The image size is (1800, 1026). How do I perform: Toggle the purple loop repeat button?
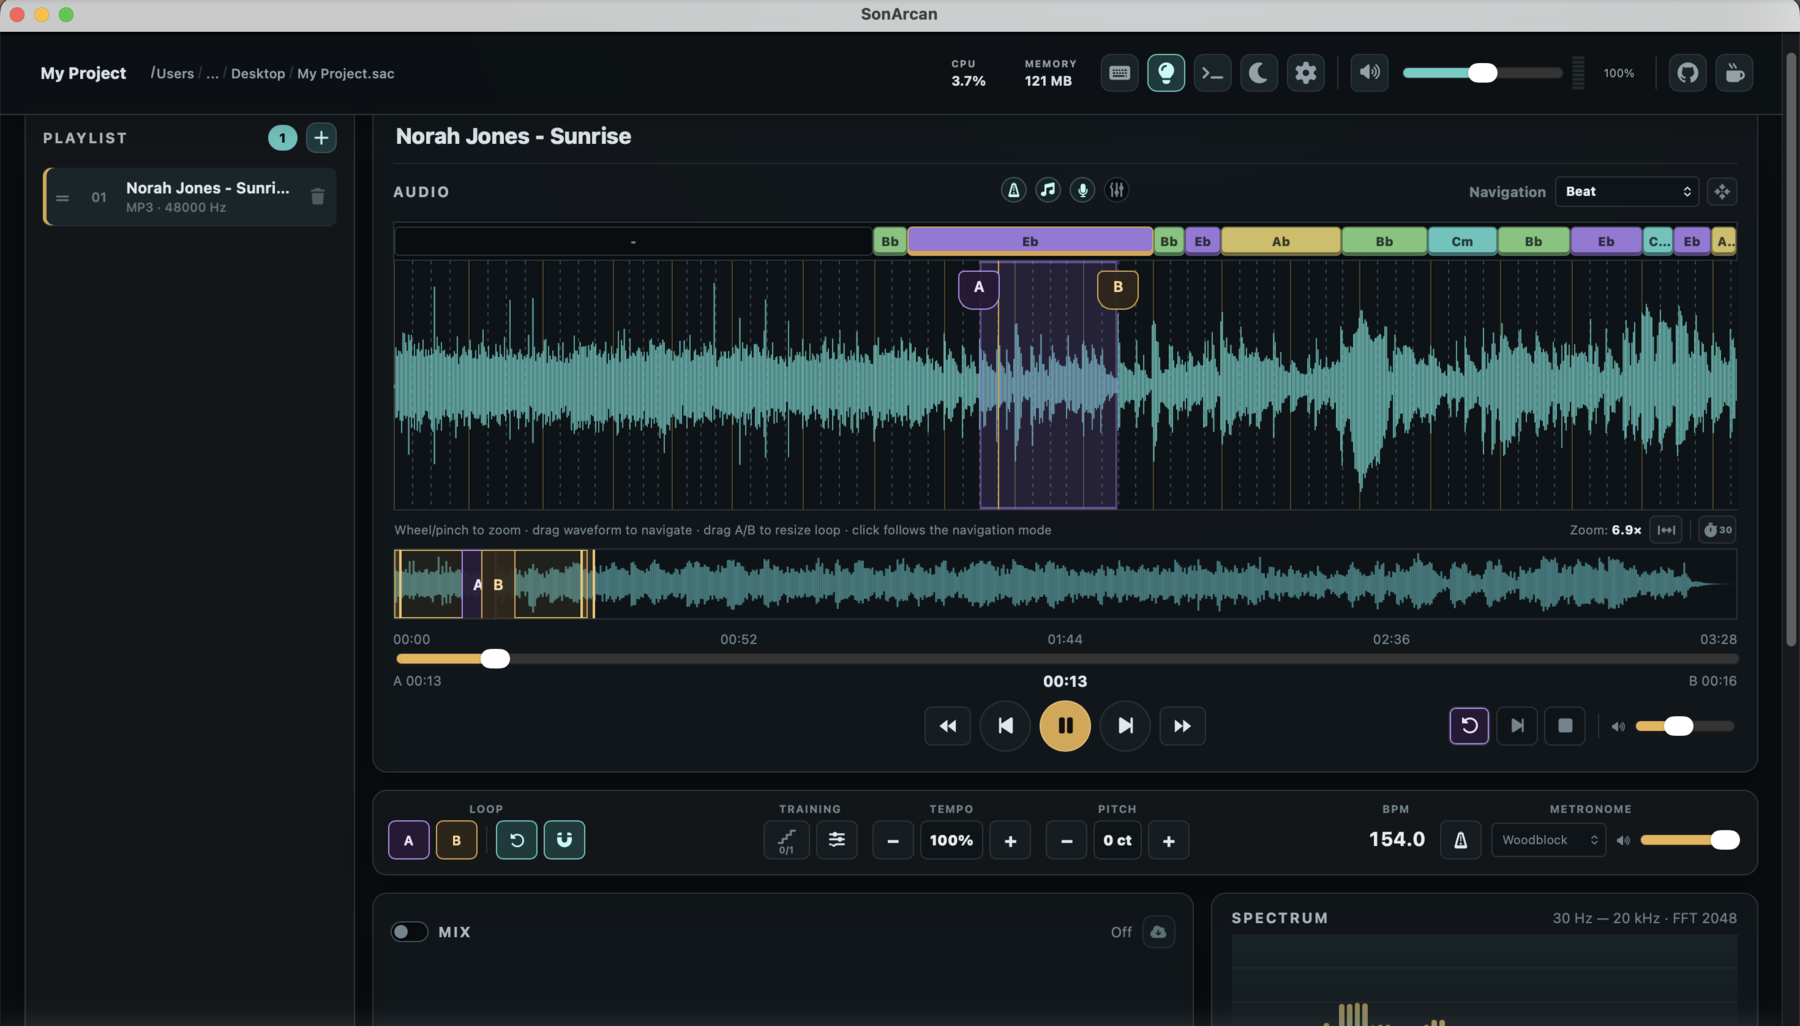(x=1469, y=726)
